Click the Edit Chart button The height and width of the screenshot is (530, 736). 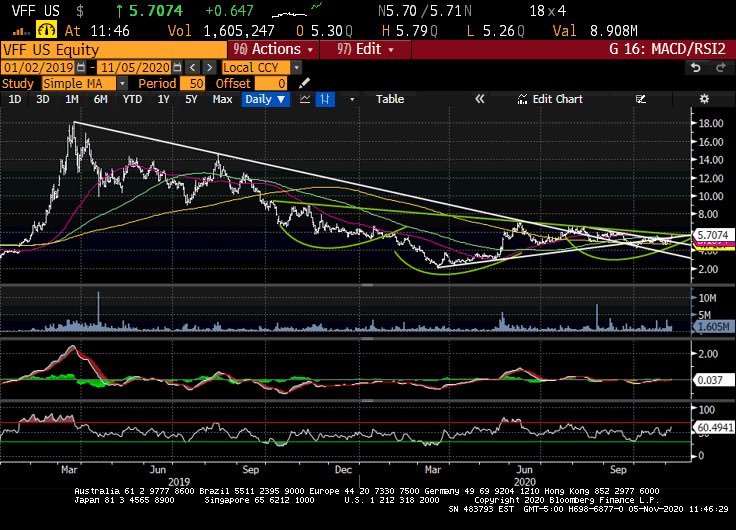coord(550,99)
